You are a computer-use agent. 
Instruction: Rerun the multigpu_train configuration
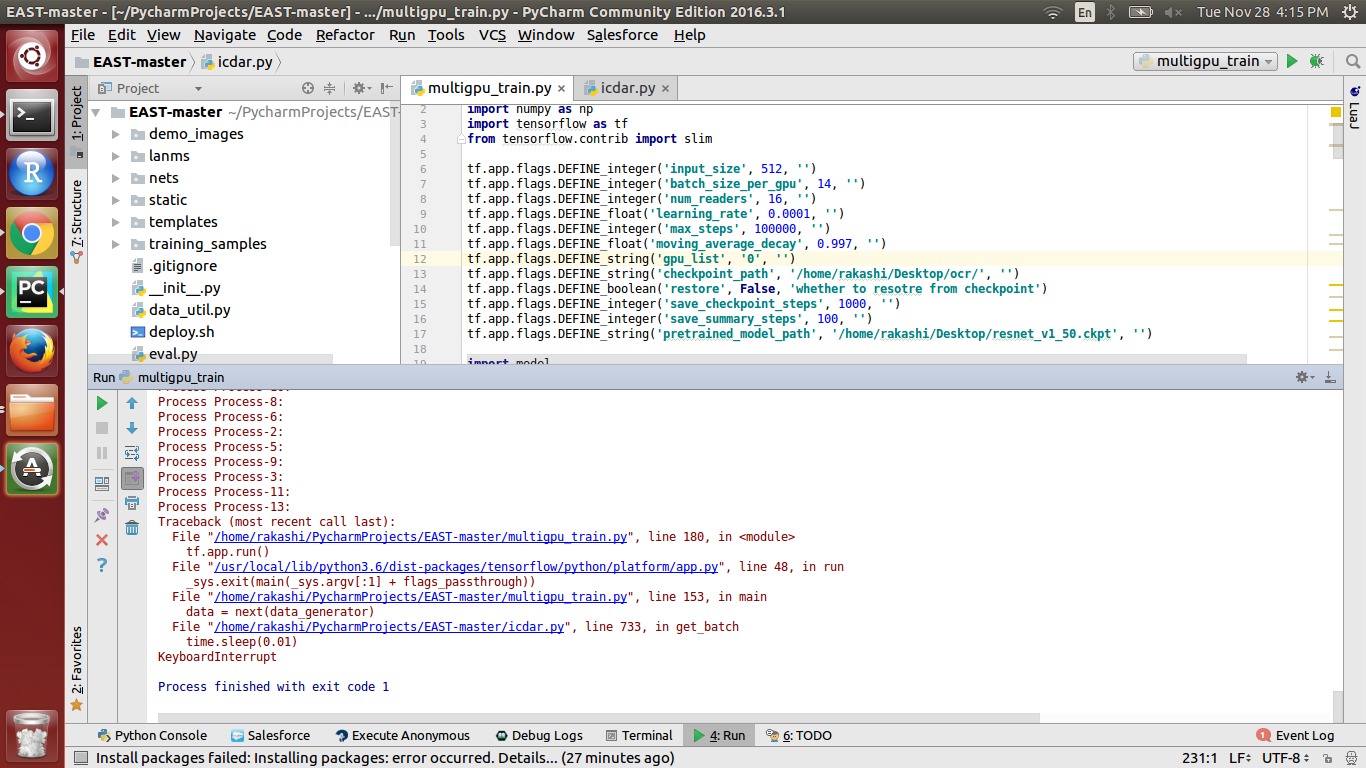pyautogui.click(x=101, y=404)
